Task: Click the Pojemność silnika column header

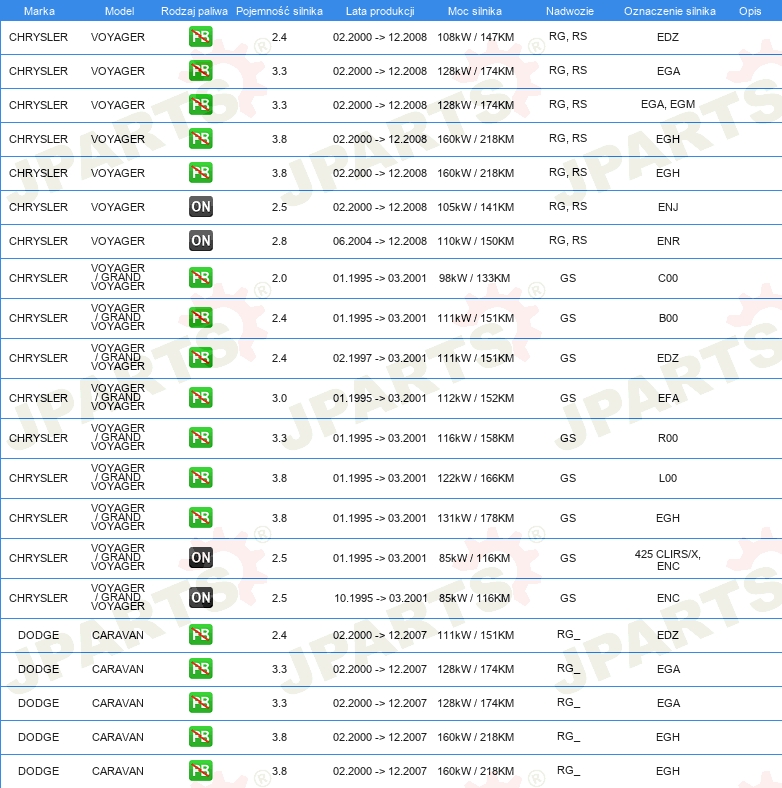Action: tap(279, 10)
